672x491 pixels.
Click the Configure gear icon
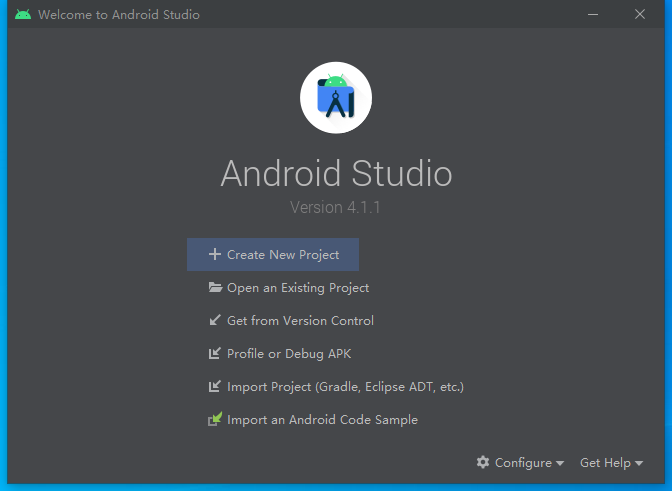click(483, 462)
